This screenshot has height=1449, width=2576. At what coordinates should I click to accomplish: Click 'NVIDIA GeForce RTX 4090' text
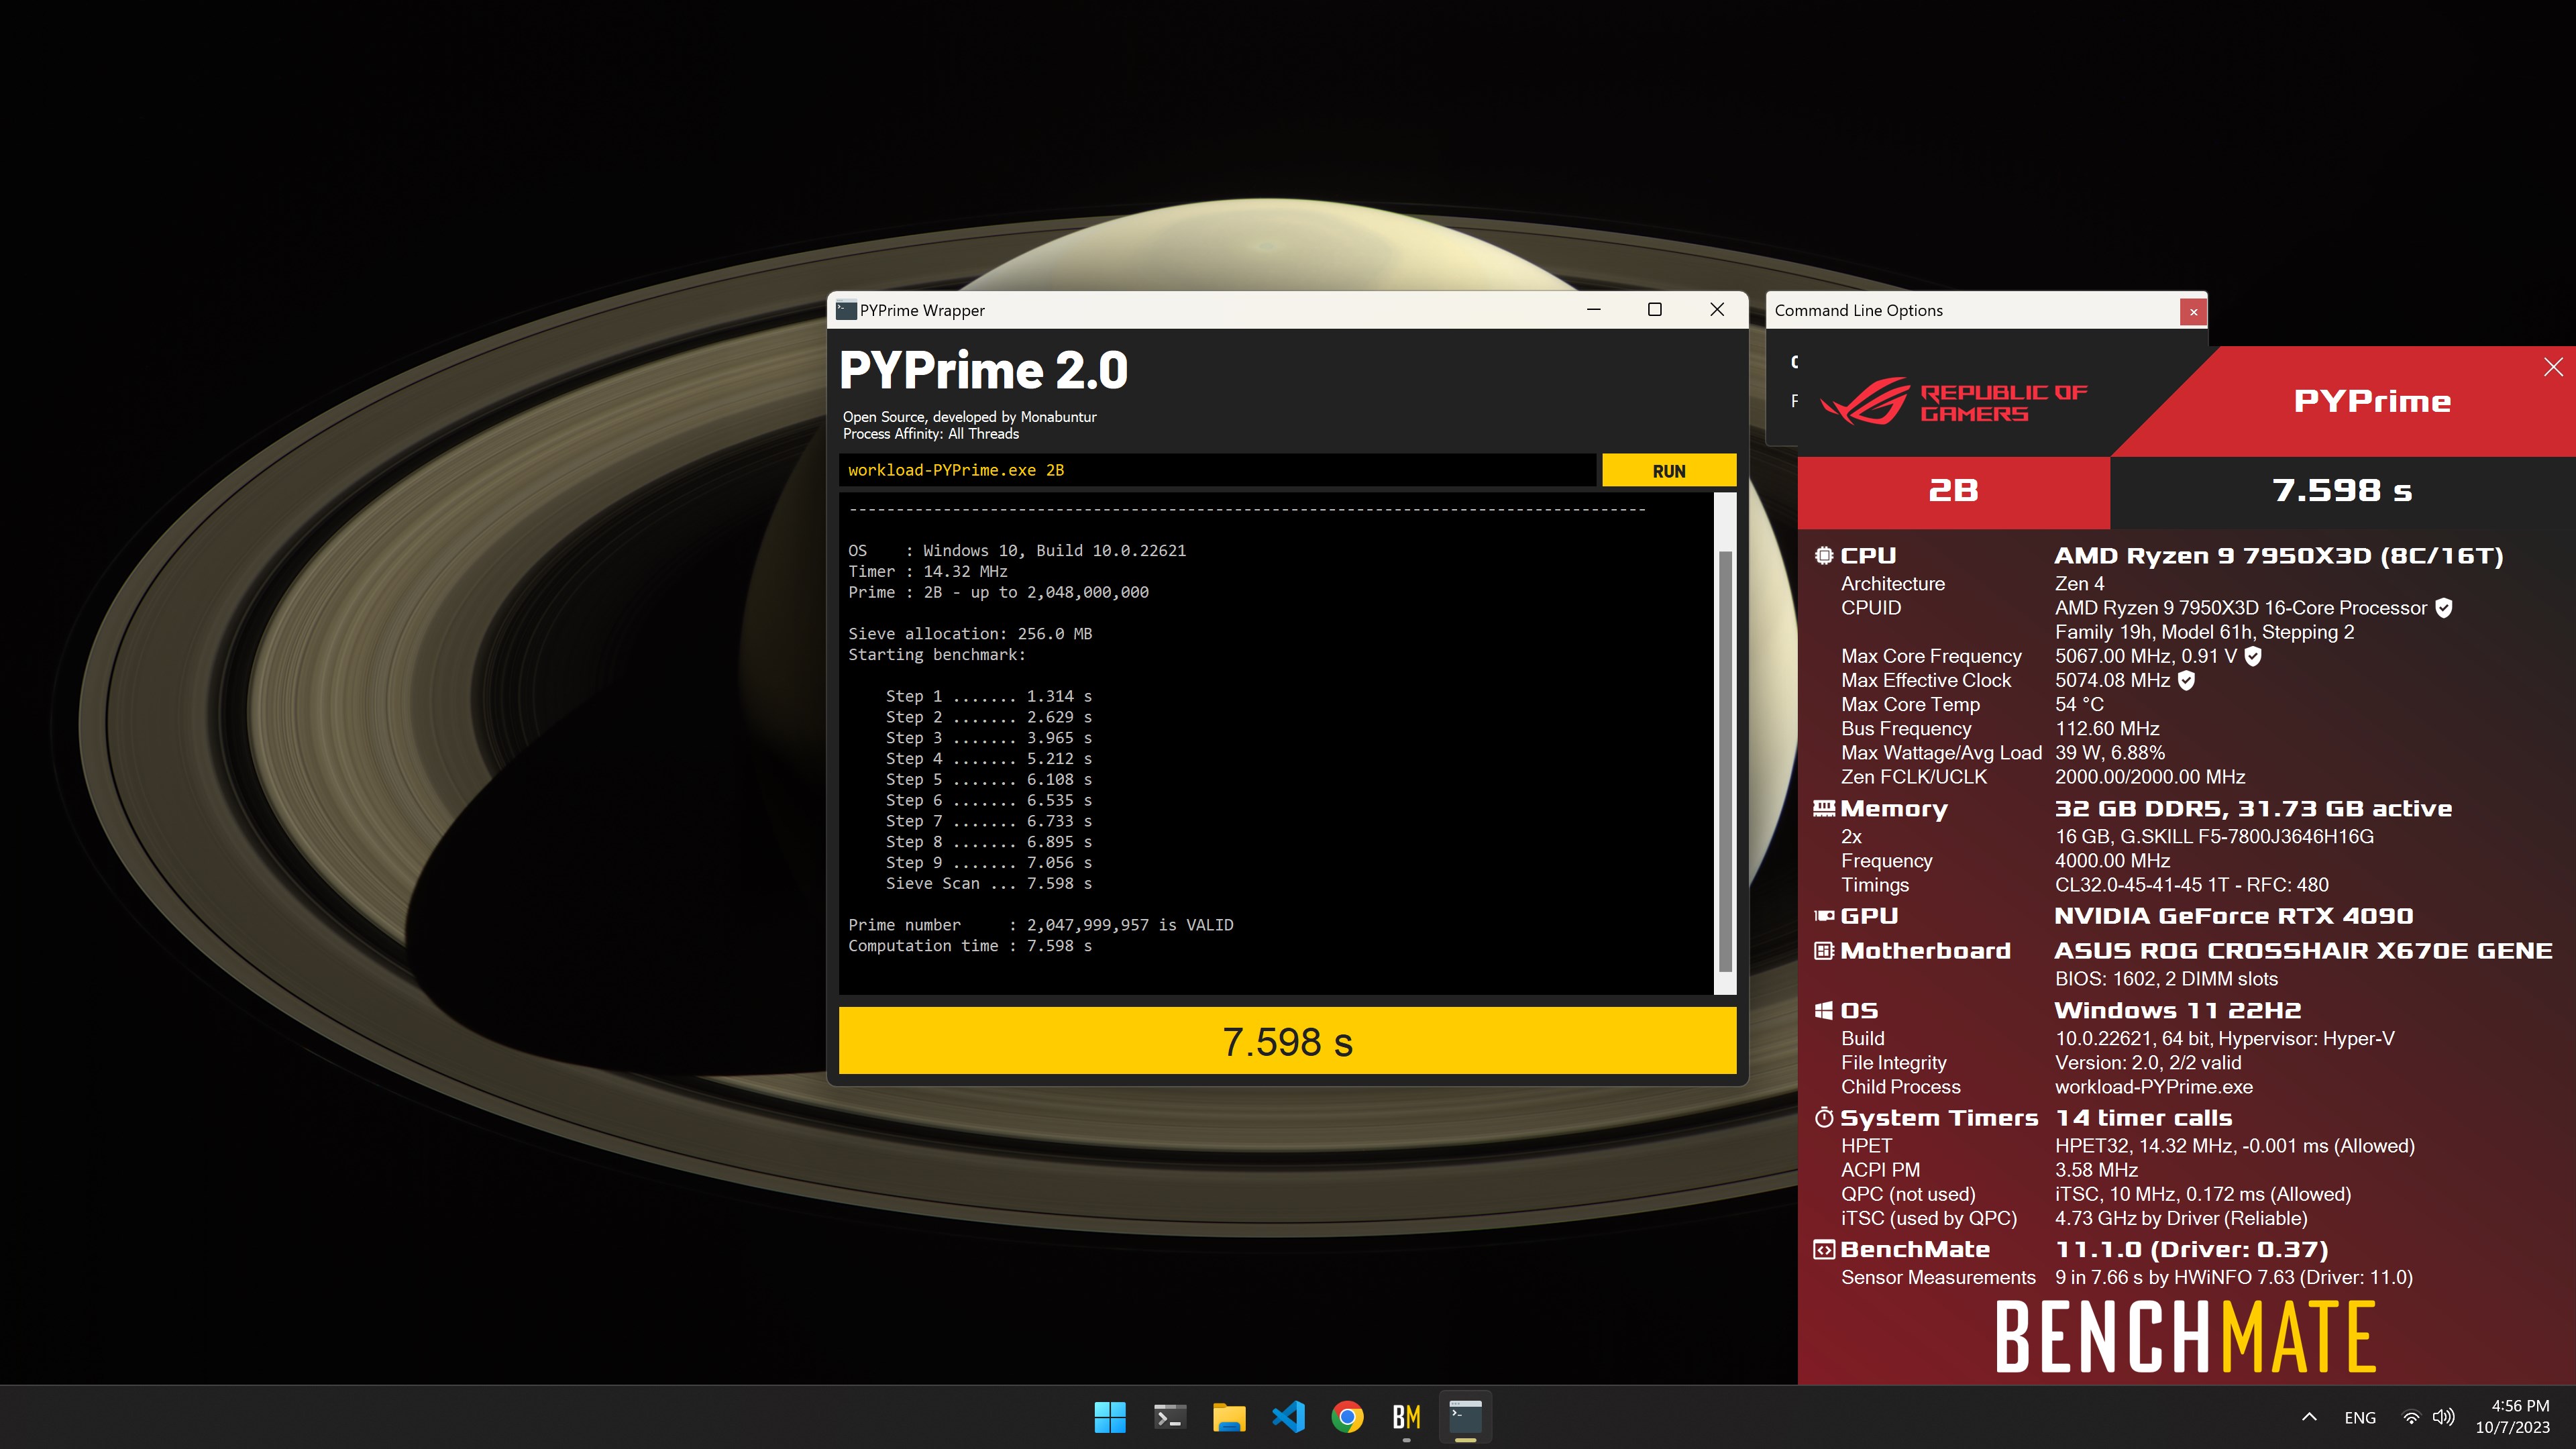[x=2234, y=916]
